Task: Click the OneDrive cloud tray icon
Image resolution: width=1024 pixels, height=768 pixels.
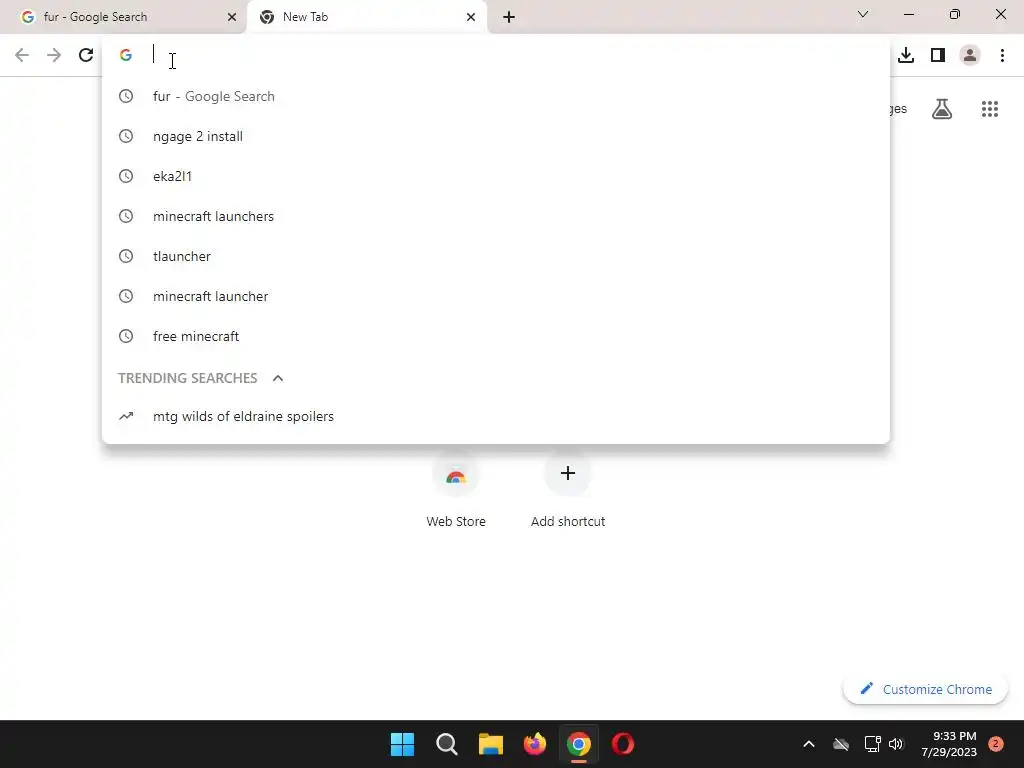Action: [x=841, y=744]
